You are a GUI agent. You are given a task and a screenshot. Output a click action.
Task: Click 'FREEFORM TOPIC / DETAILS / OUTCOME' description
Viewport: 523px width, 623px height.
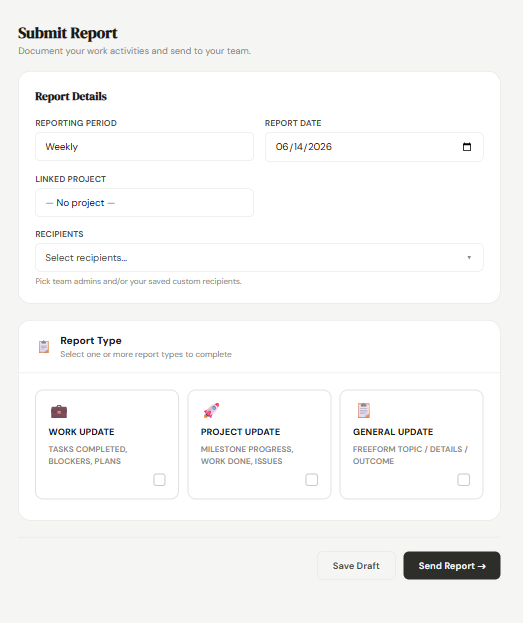(411, 455)
